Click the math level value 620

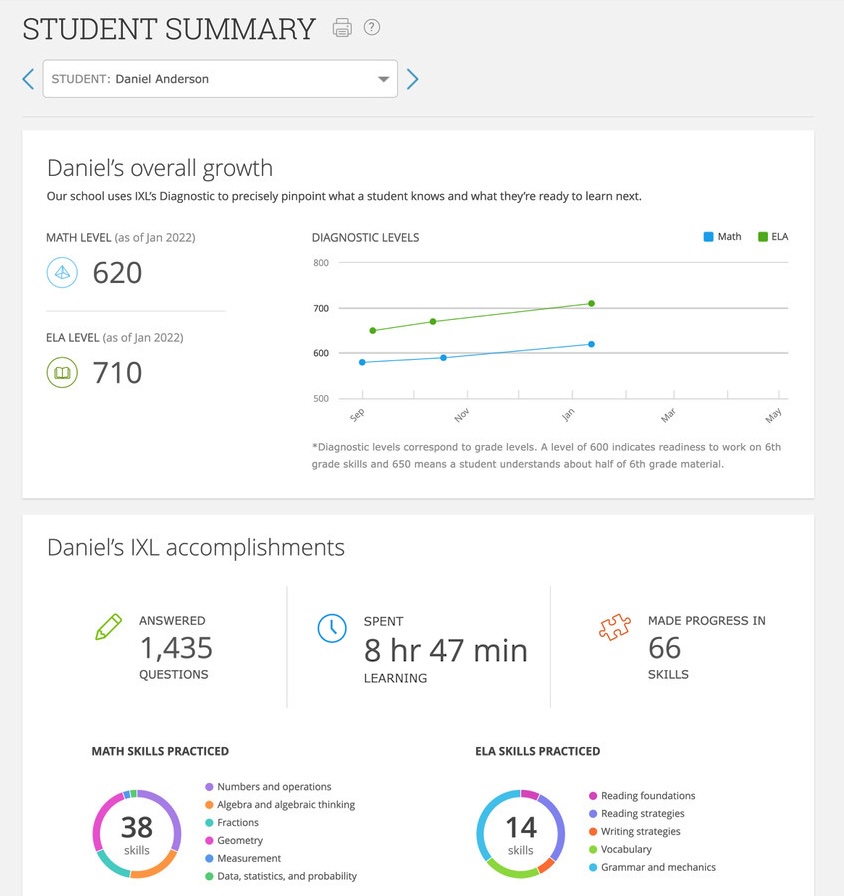pos(117,273)
